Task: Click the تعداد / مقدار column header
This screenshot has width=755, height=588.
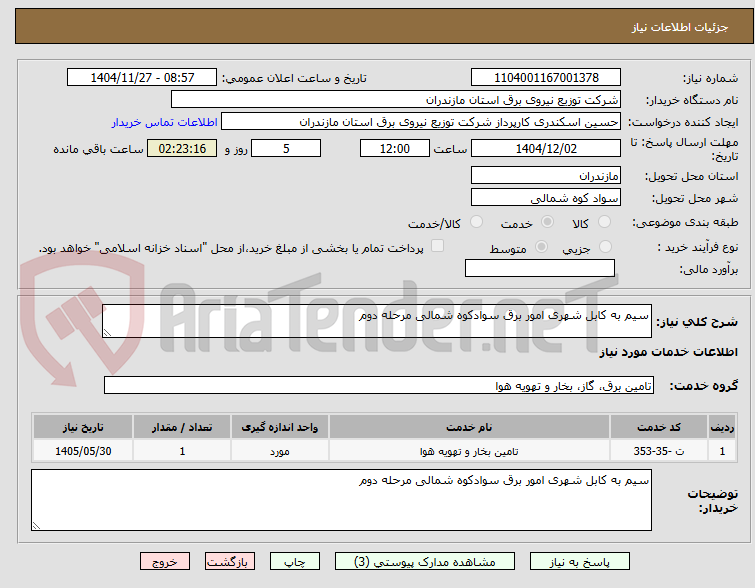Action: pos(182,427)
